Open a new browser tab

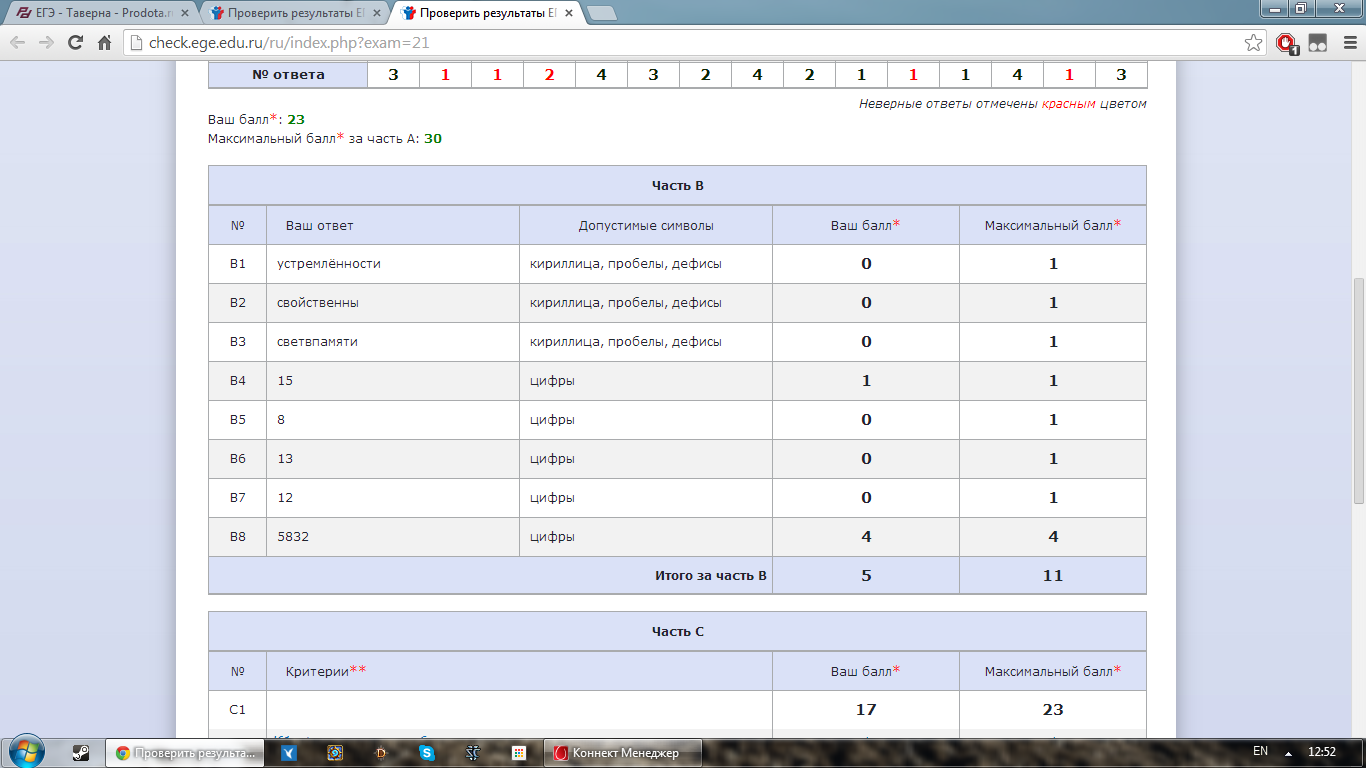coord(602,13)
